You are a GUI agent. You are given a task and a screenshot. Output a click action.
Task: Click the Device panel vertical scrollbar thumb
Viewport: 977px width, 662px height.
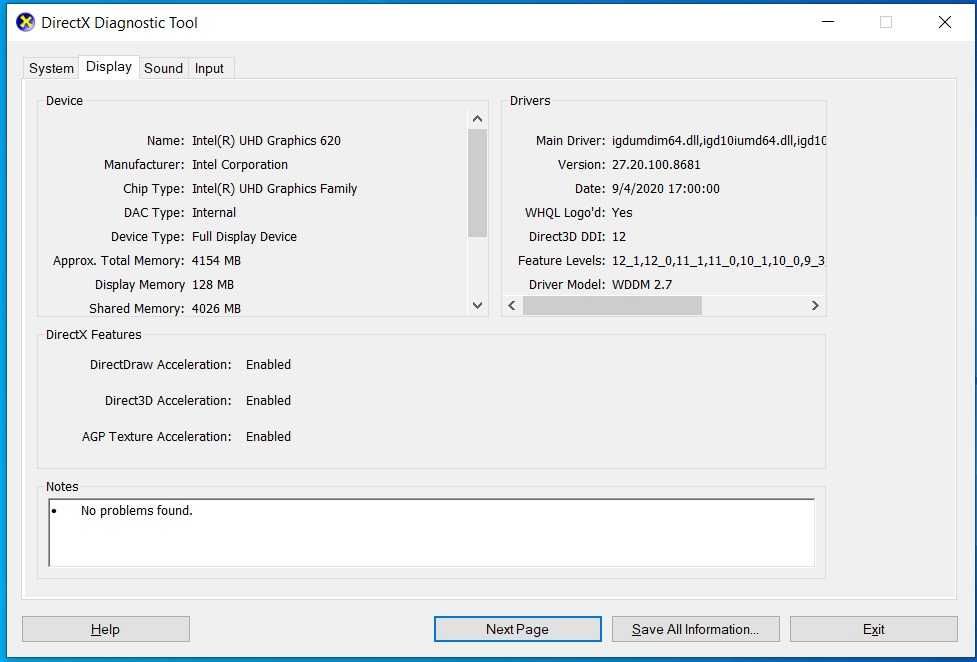pos(477,183)
